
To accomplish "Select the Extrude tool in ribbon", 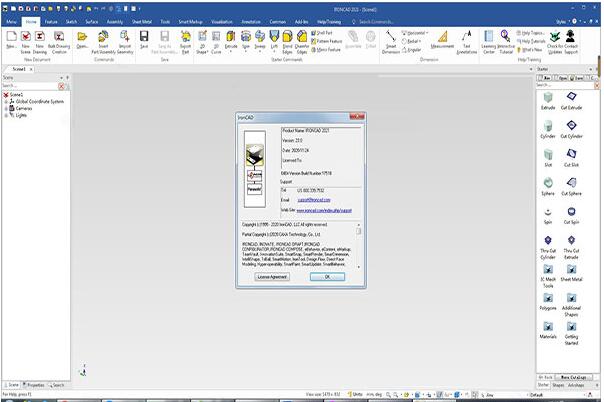I will point(231,37).
